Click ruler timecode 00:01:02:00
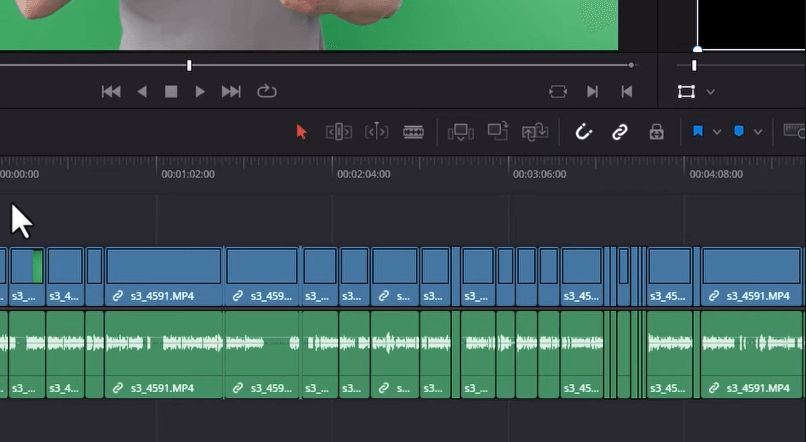Screen dimensions: 806x442 tap(188, 174)
